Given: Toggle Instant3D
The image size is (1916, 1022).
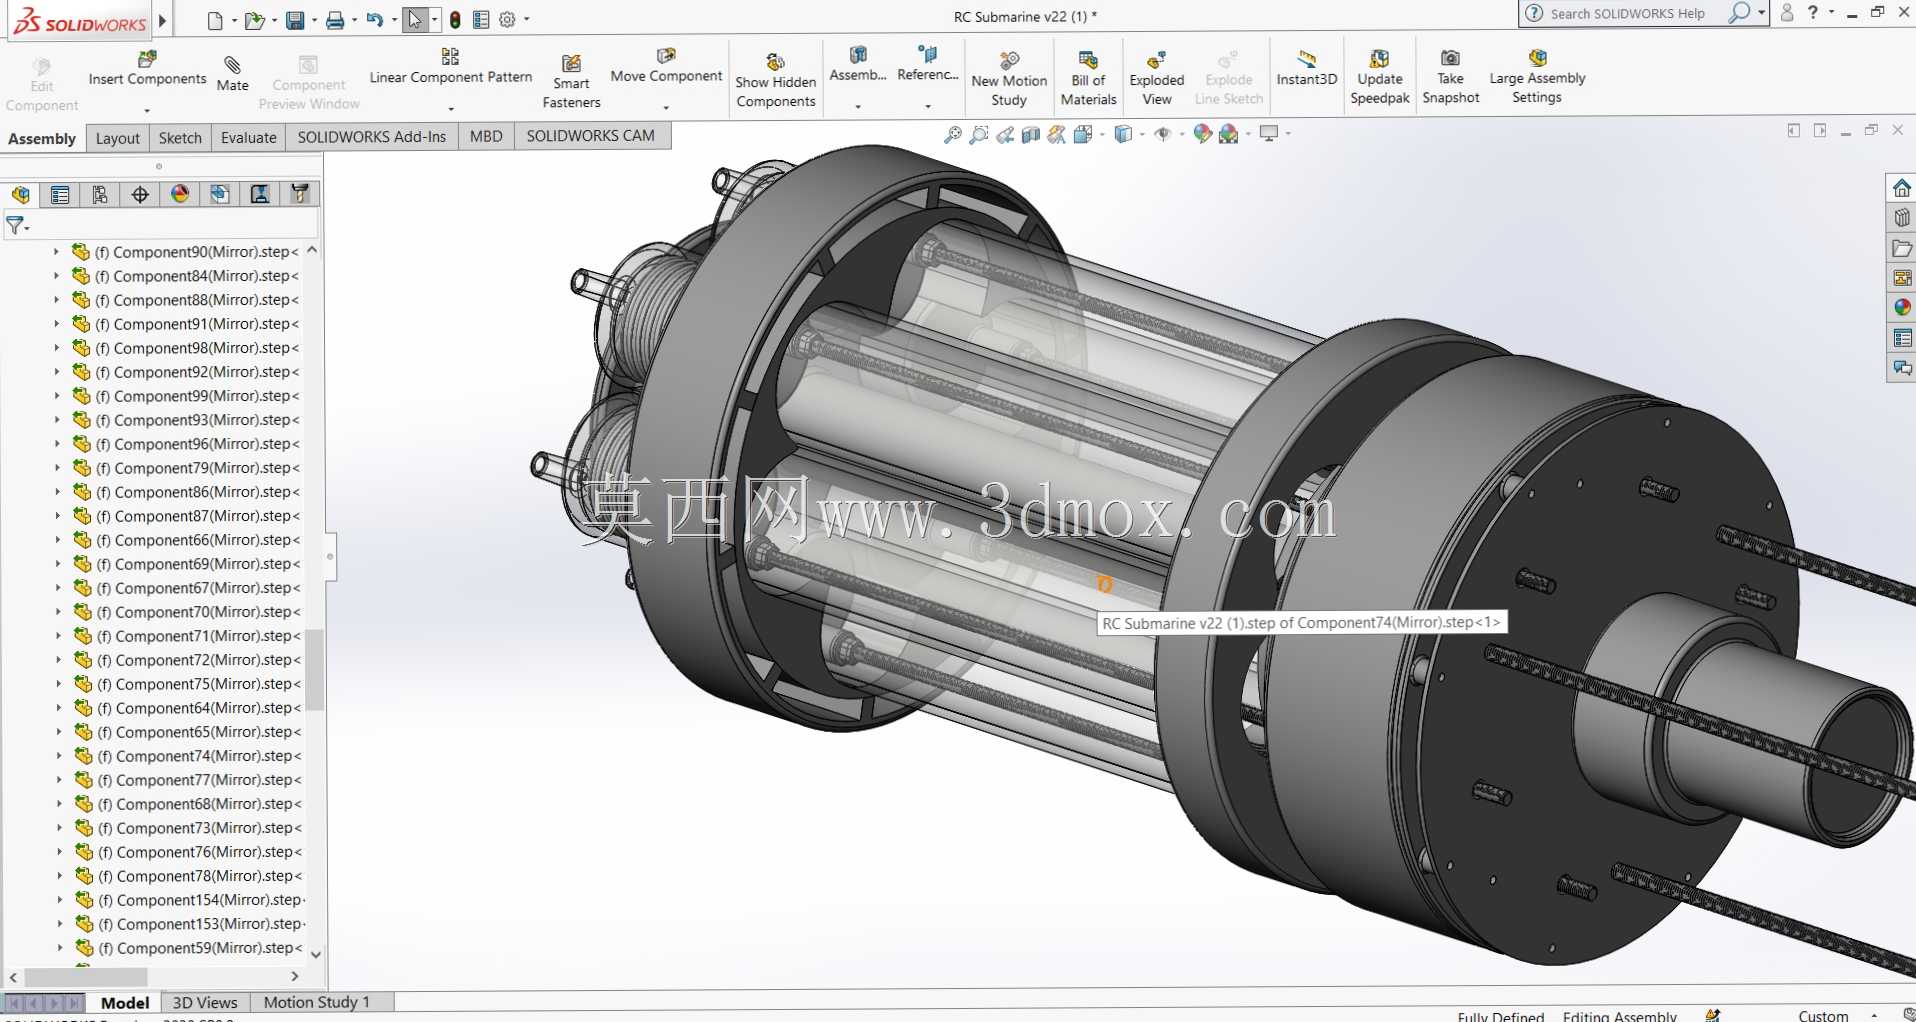Looking at the screenshot, I should [x=1306, y=68].
